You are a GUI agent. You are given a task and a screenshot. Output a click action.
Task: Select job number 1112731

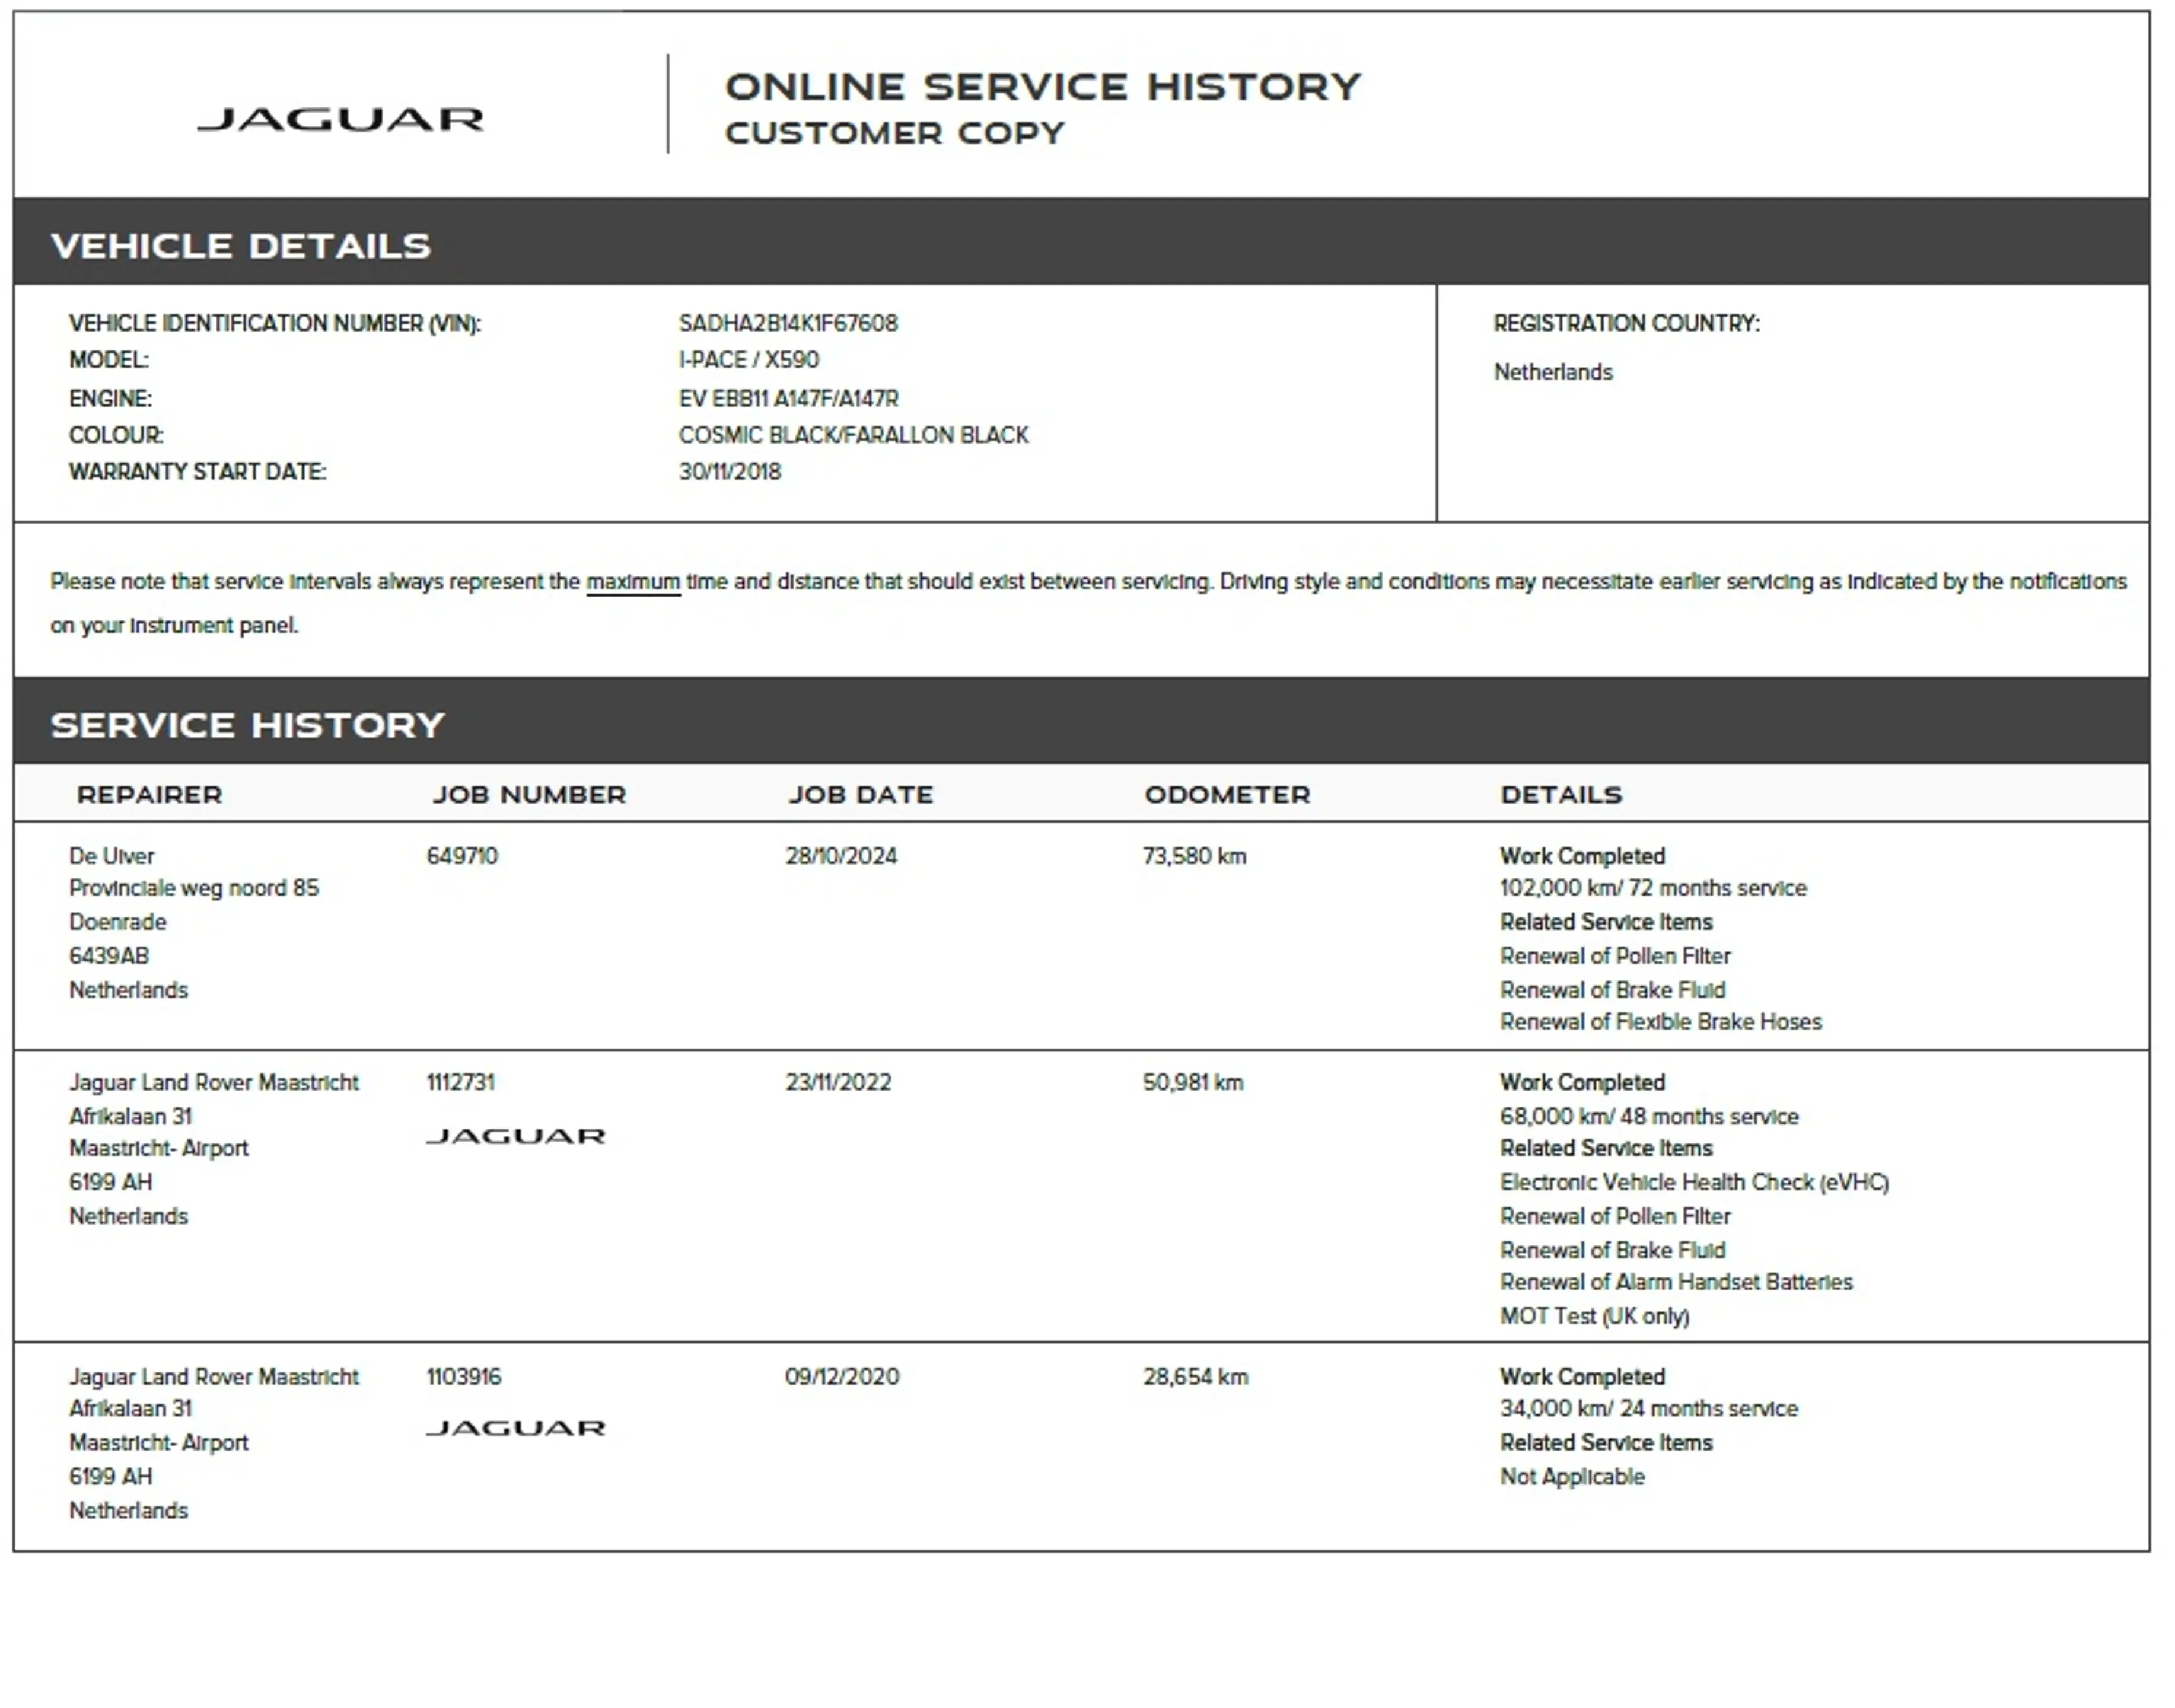(x=460, y=1082)
